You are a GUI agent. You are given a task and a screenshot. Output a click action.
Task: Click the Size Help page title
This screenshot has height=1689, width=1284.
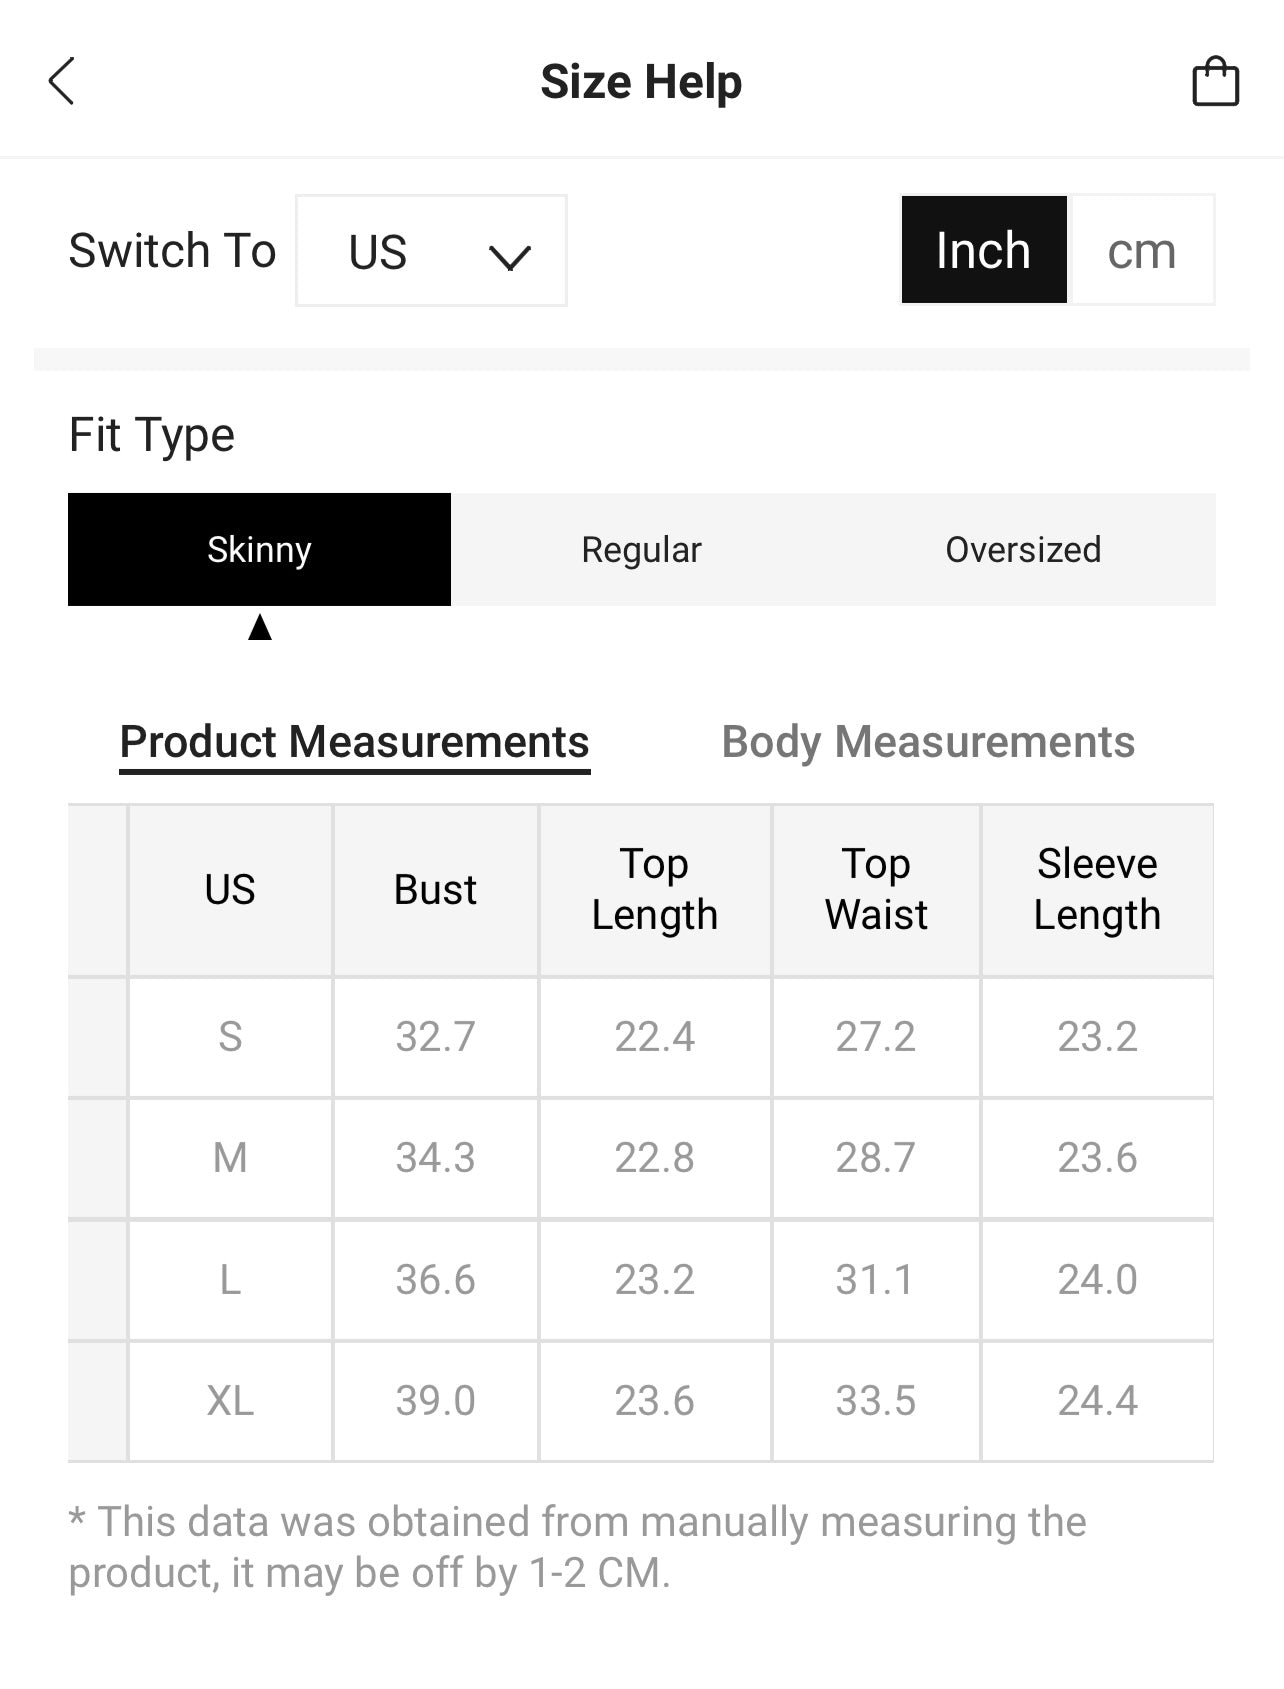click(x=641, y=82)
